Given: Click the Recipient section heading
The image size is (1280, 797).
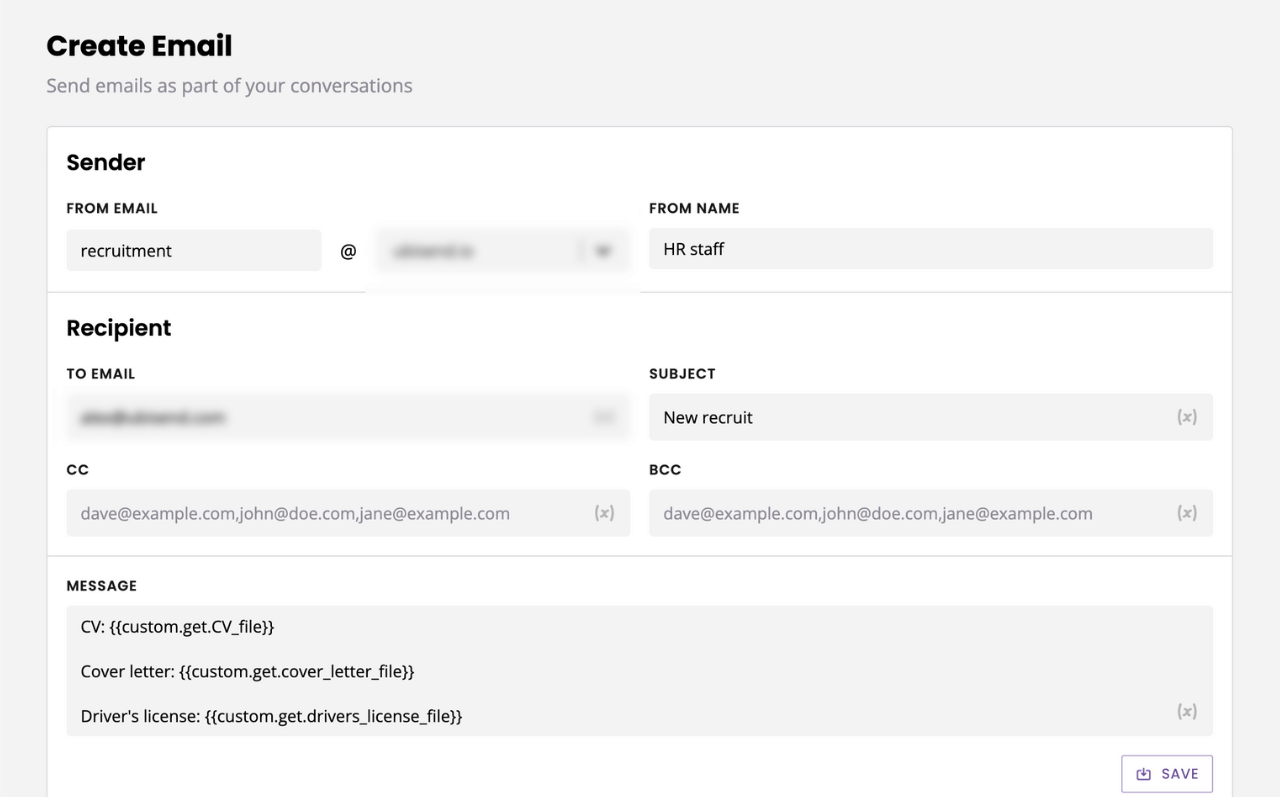Looking at the screenshot, I should pos(119,328).
